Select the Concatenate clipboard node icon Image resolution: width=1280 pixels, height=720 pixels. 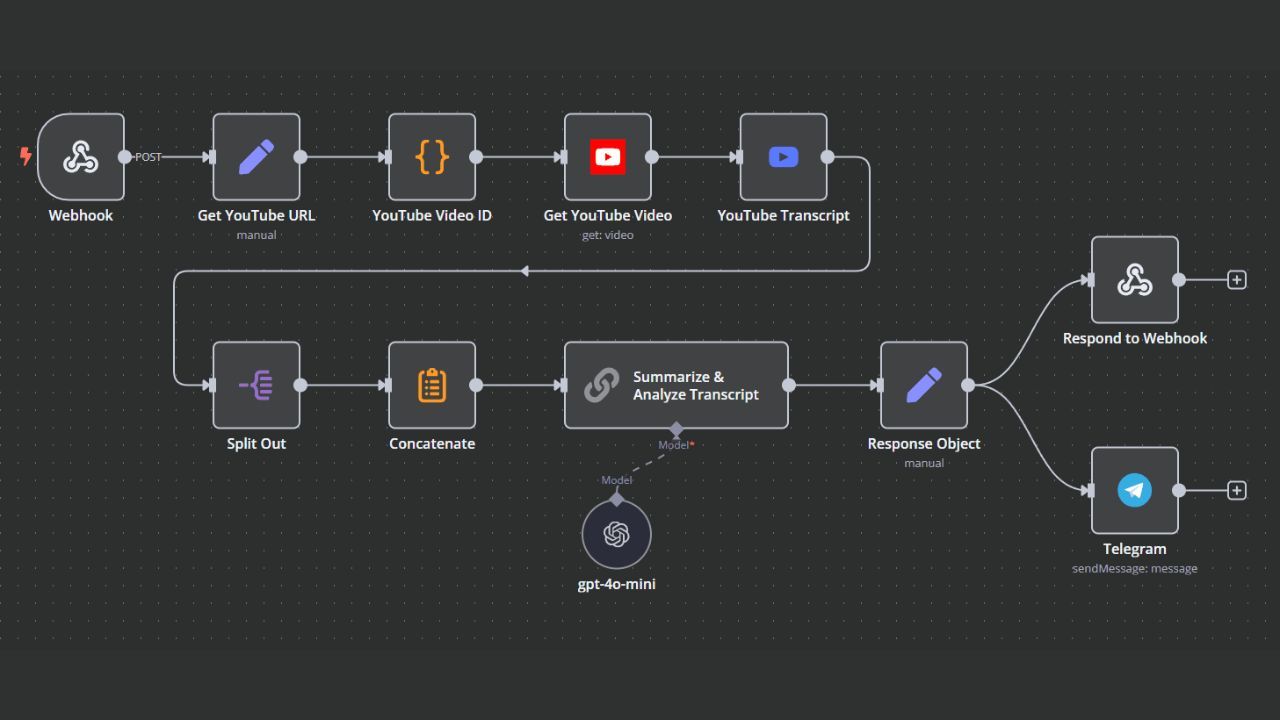pyautogui.click(x=432, y=385)
